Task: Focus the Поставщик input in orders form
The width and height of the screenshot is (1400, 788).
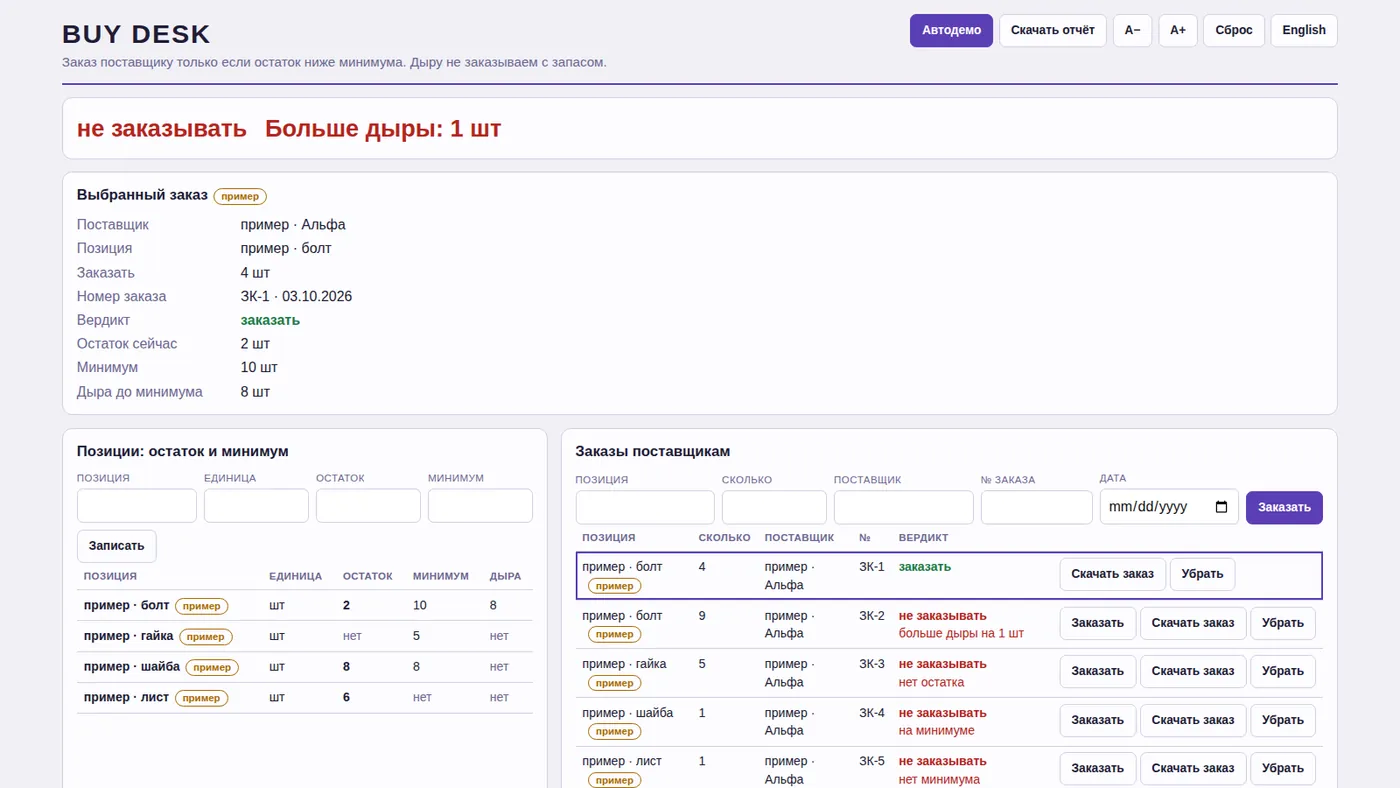Action: point(904,507)
